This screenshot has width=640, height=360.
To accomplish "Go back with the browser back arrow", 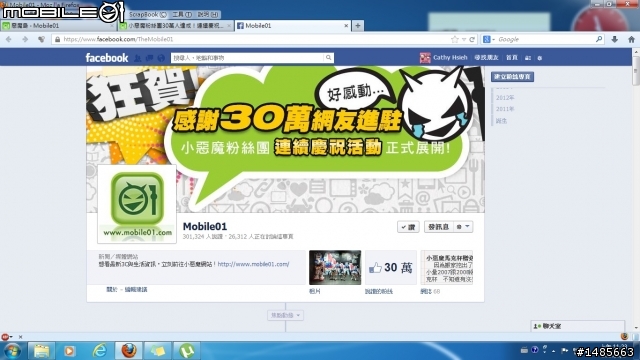I will 9,39.
